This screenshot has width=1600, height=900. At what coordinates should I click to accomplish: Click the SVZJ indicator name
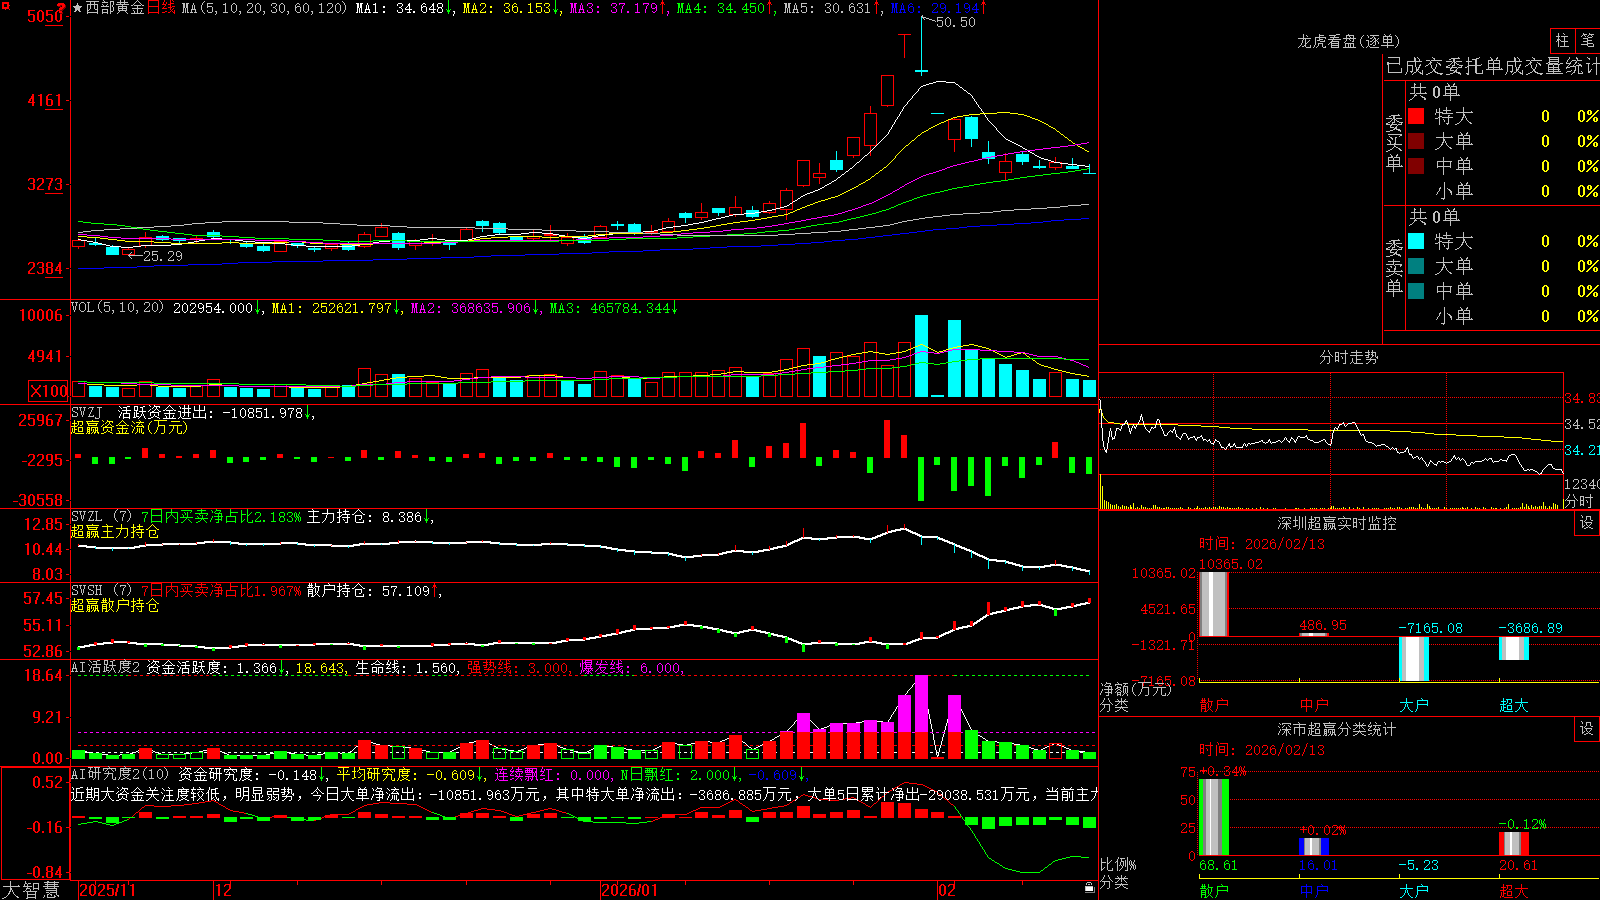pyautogui.click(x=87, y=413)
